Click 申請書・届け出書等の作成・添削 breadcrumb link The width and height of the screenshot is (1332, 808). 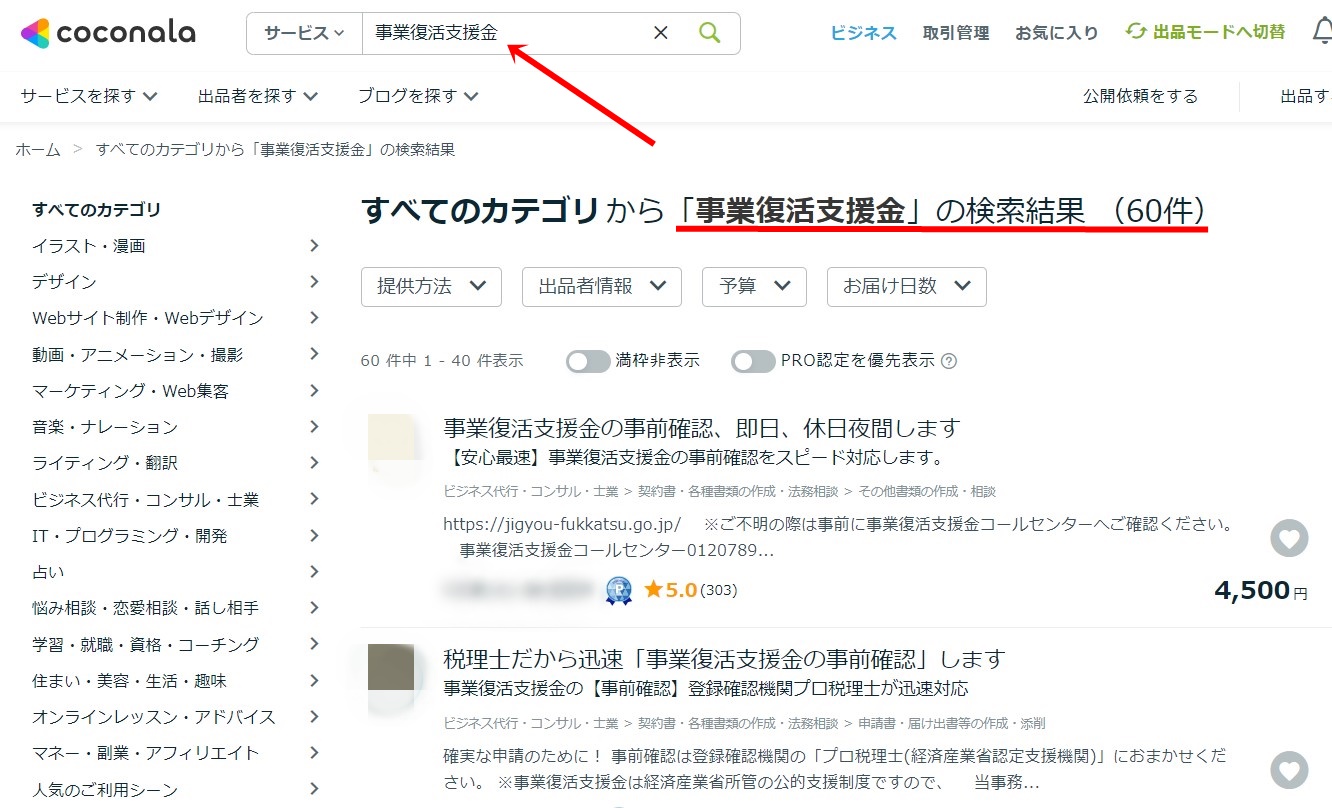tap(951, 723)
